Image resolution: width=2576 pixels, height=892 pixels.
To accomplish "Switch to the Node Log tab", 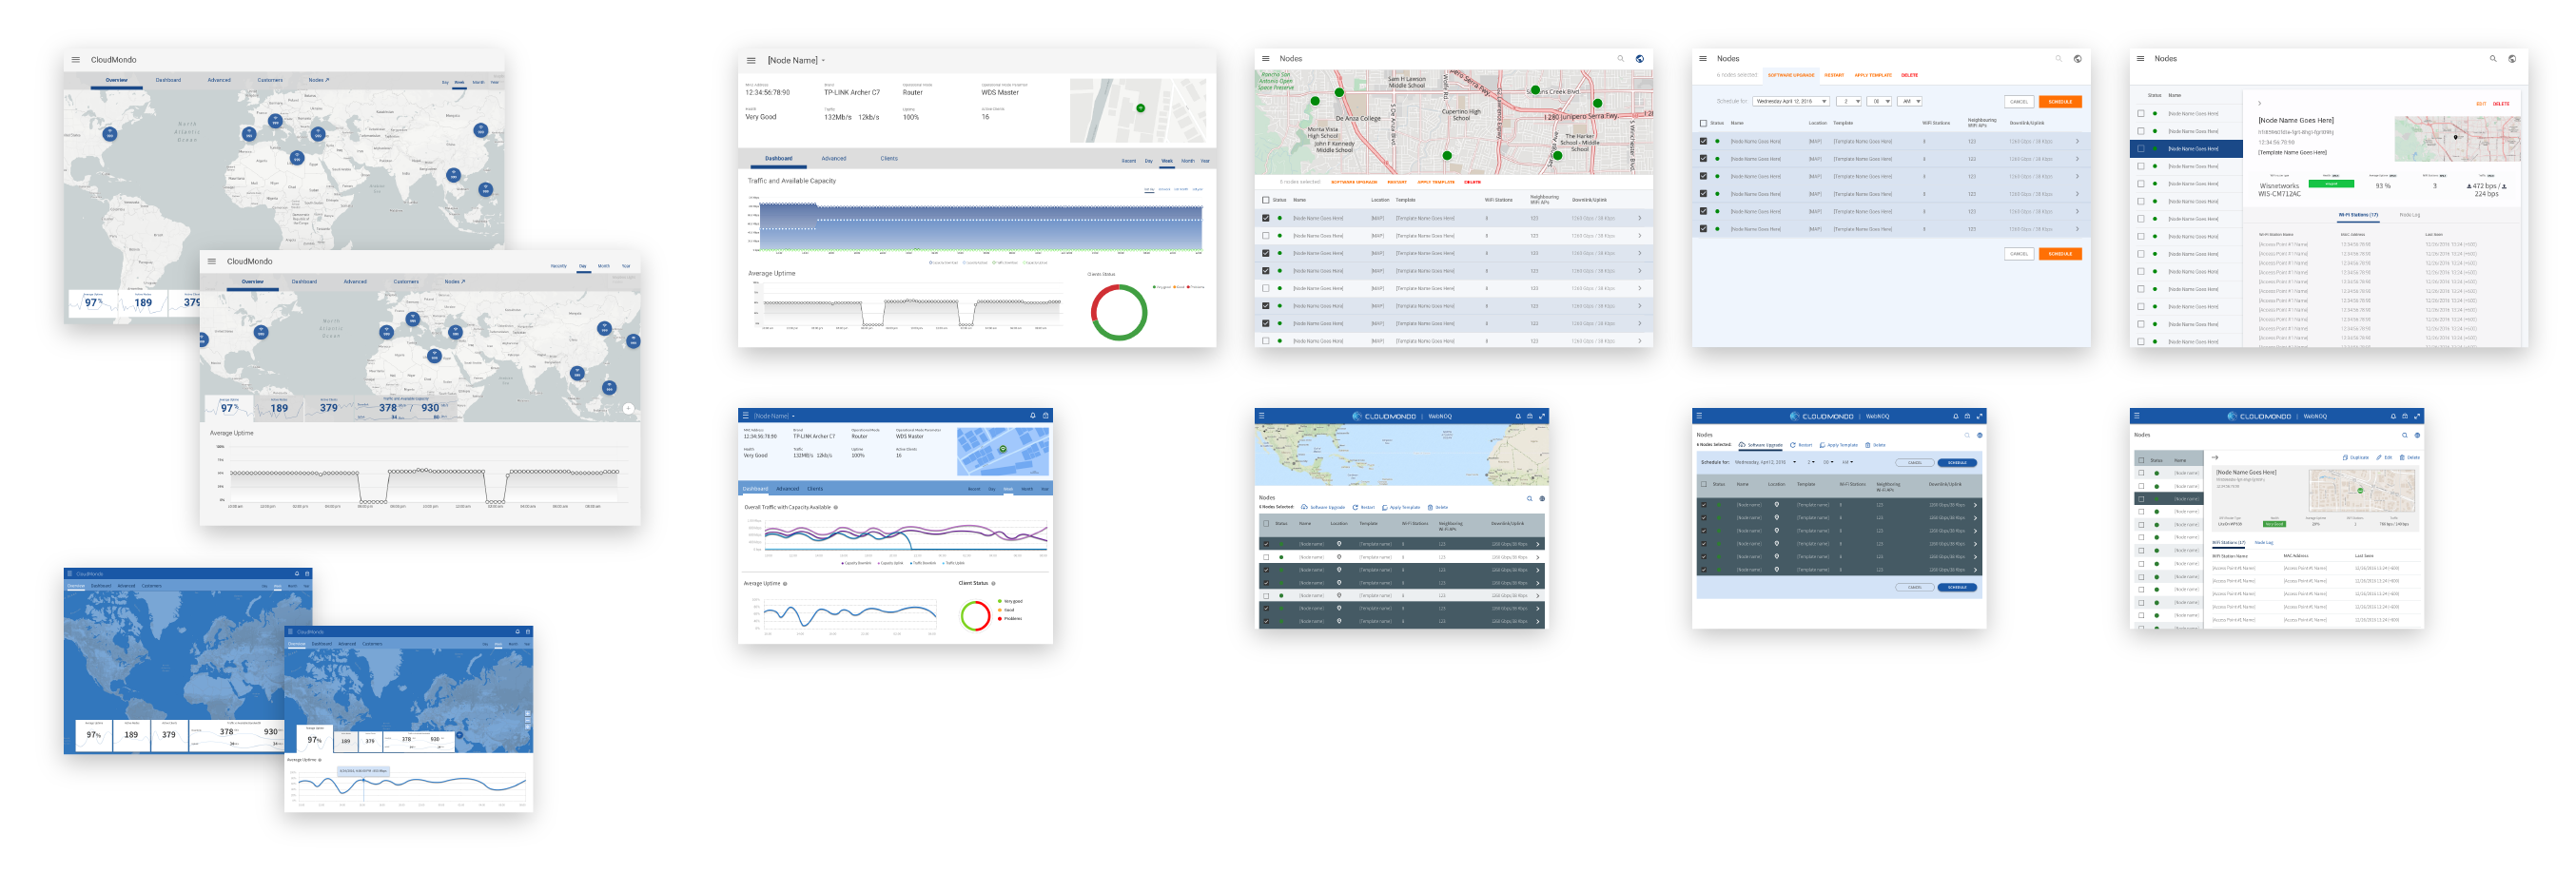I will pos(2410,215).
